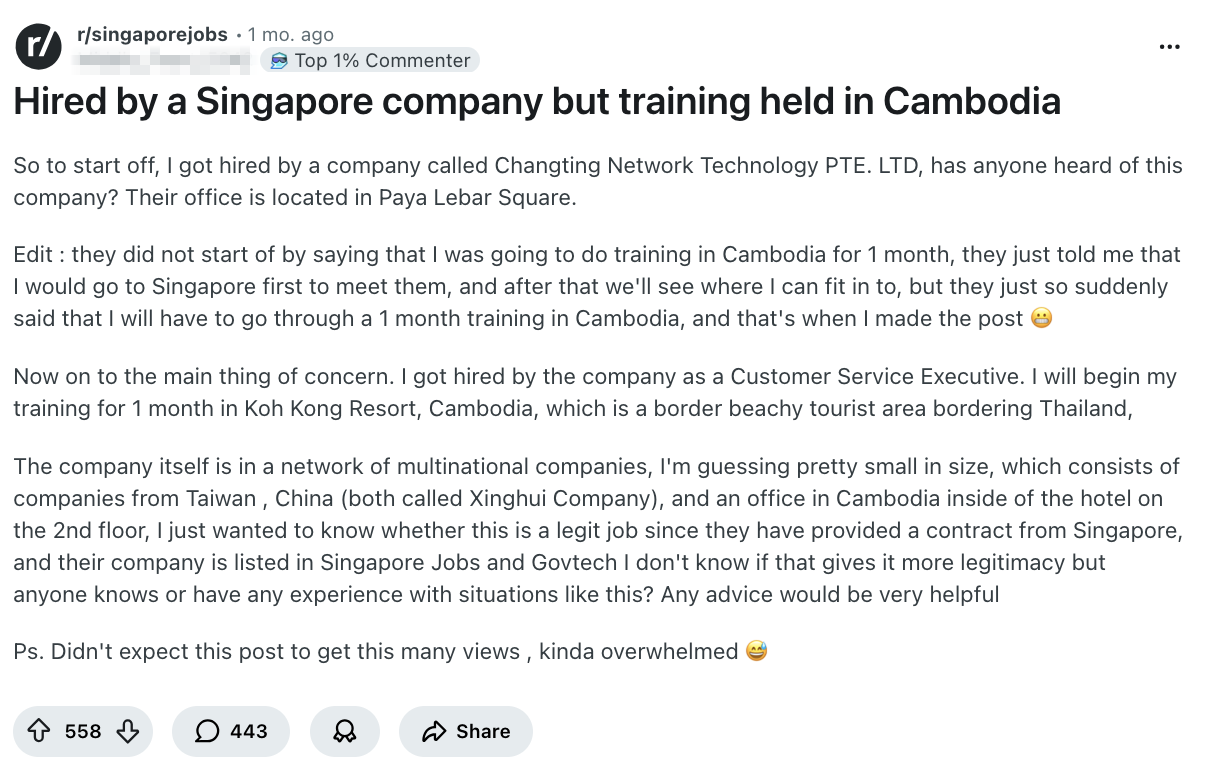Screen dimensions: 1220x780
Task: Open the three-dot post options menu
Action: pyautogui.click(x=1169, y=47)
